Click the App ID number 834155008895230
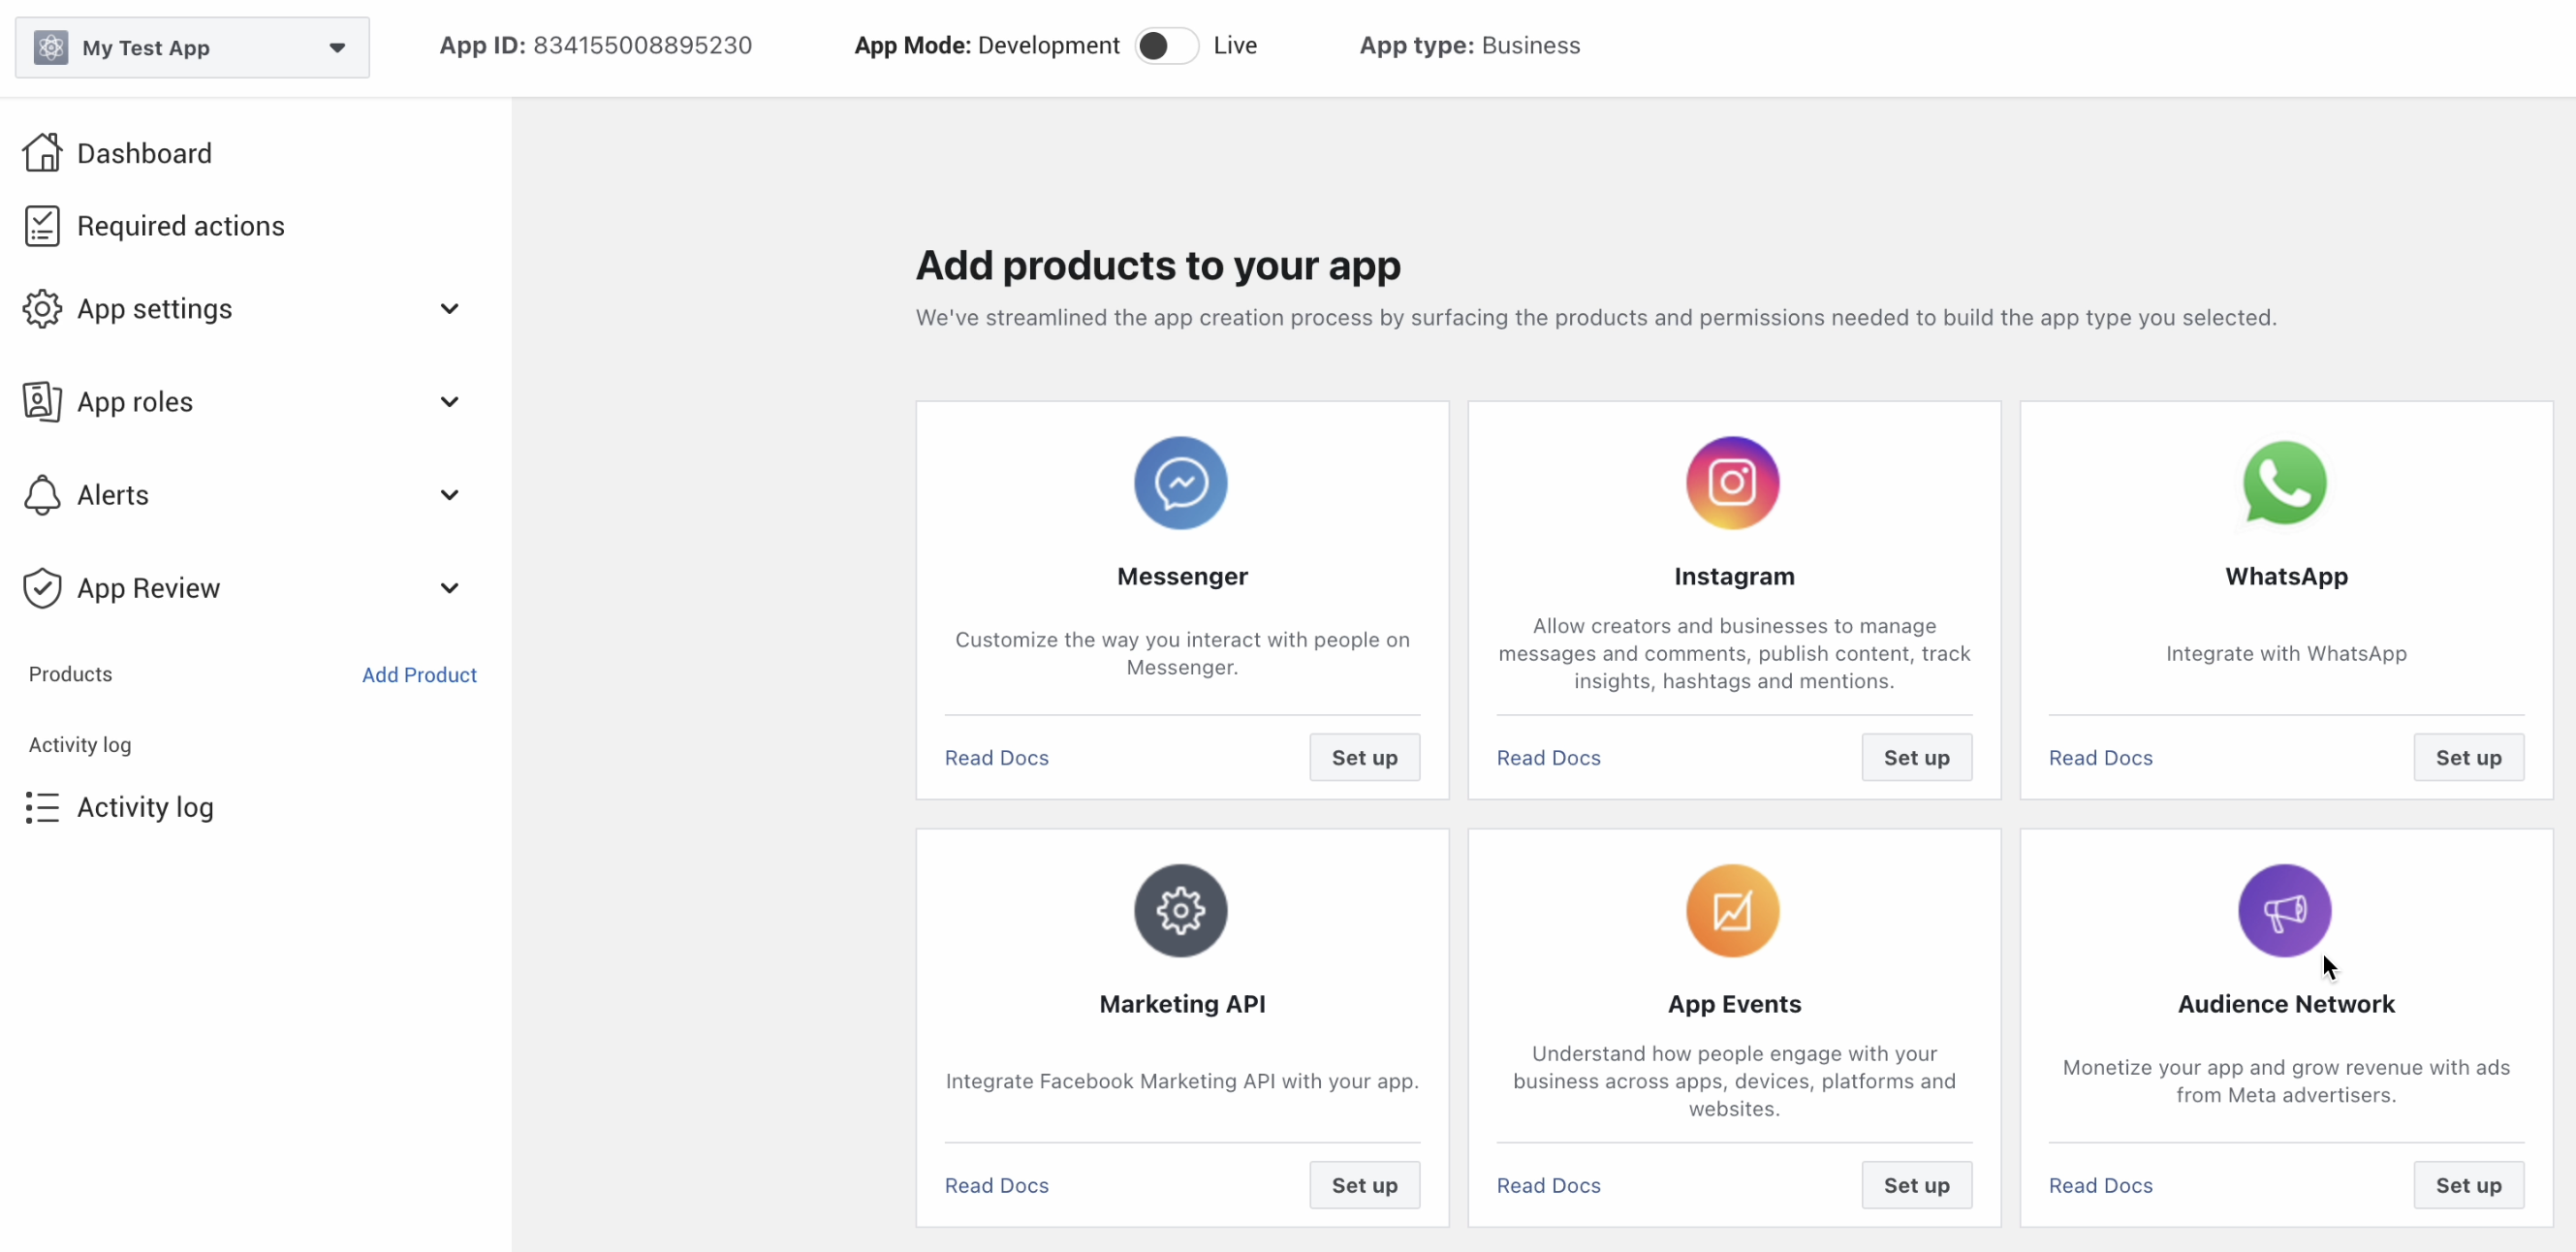 click(x=643, y=45)
